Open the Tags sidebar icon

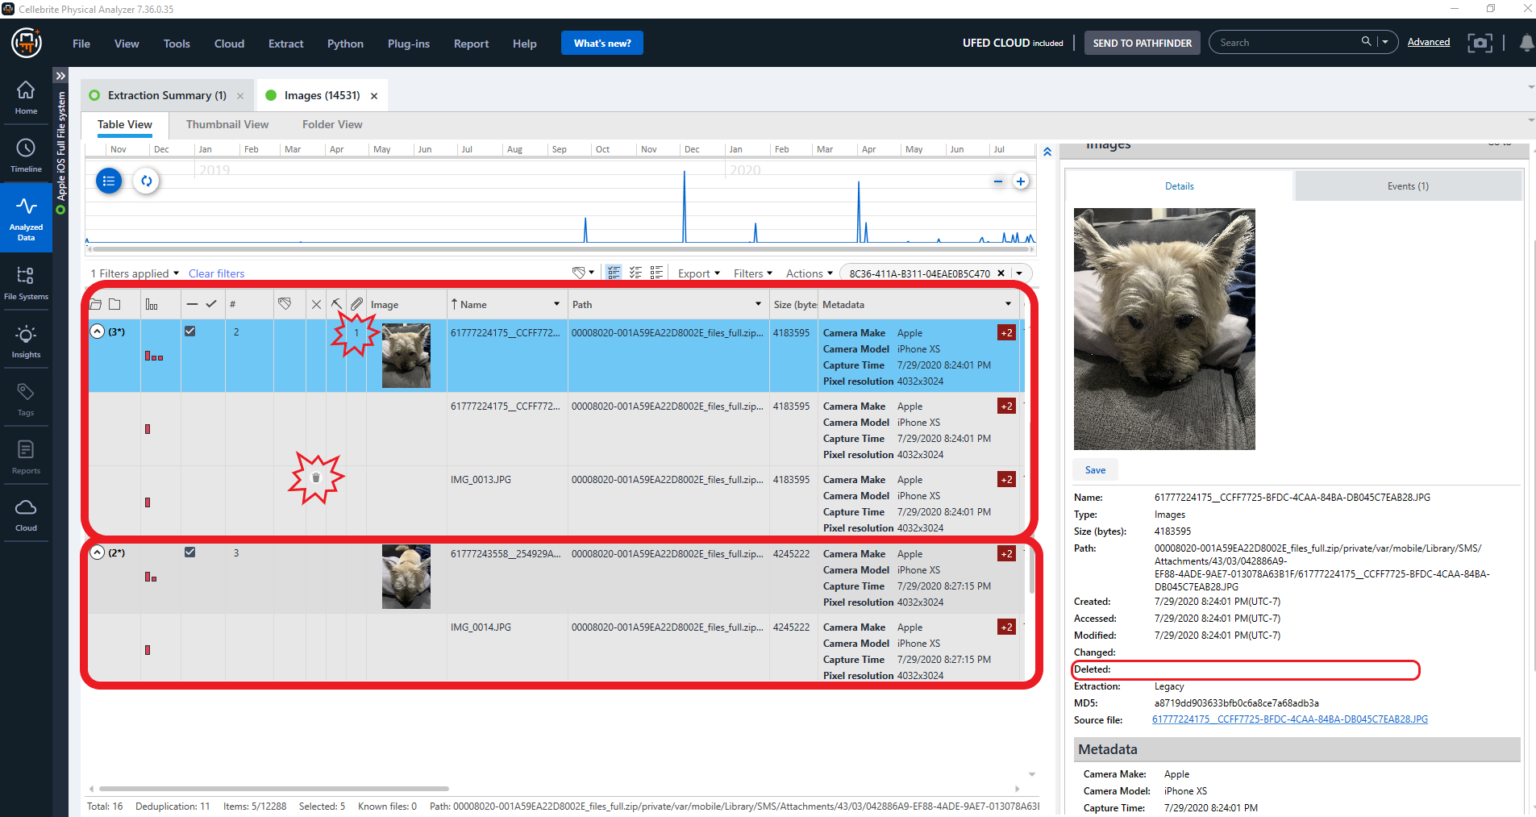(x=26, y=398)
